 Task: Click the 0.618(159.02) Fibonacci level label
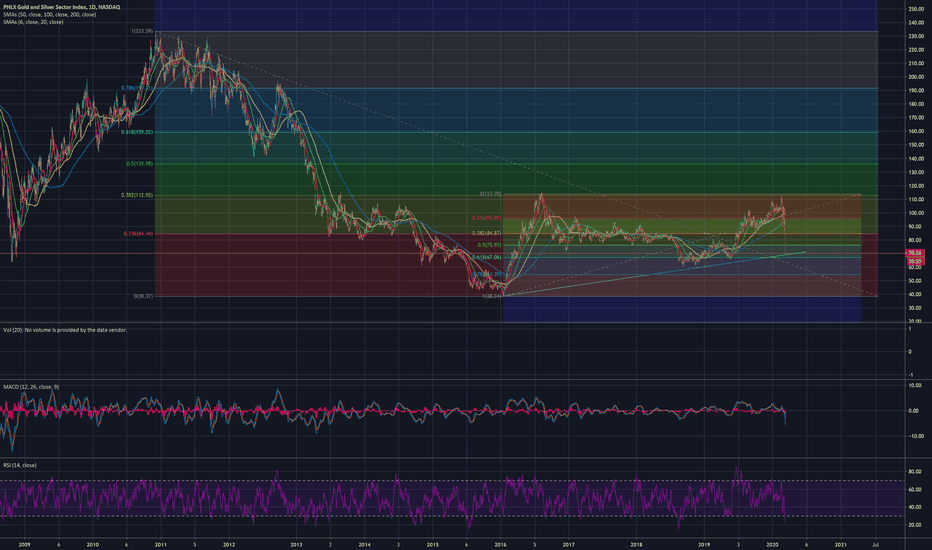pos(137,132)
